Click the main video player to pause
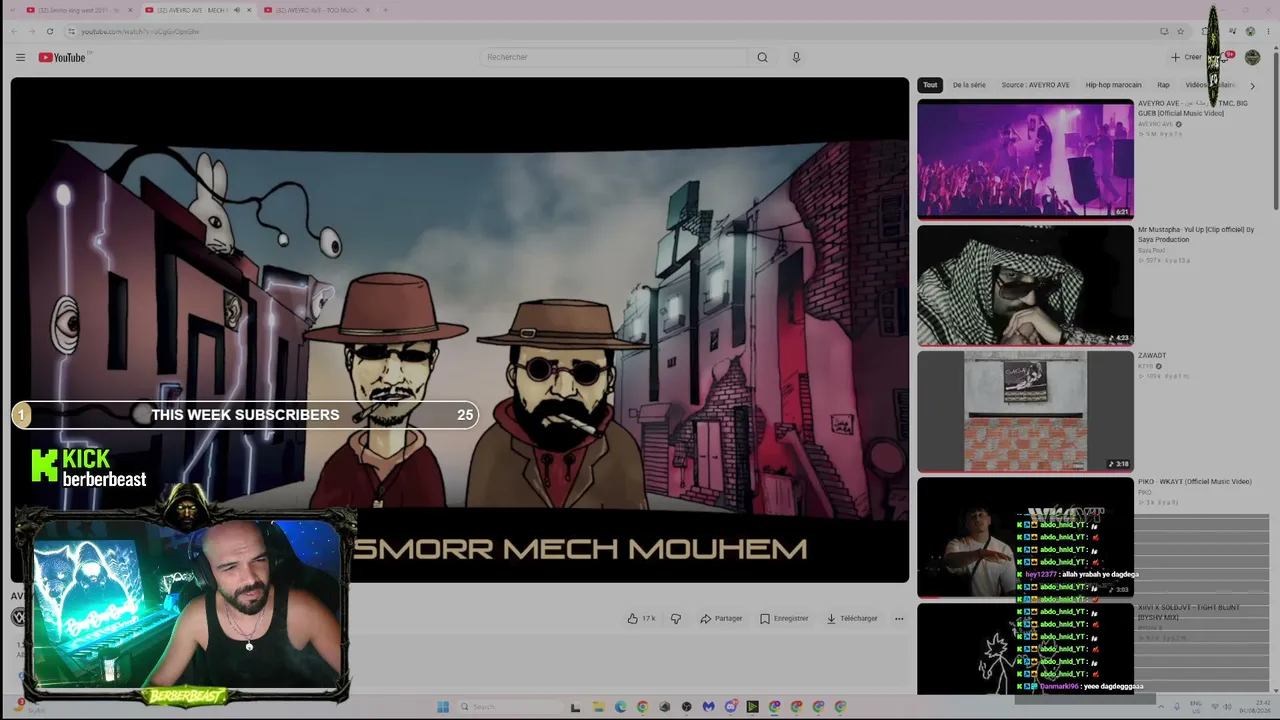The width and height of the screenshot is (1280, 720). pos(460,330)
